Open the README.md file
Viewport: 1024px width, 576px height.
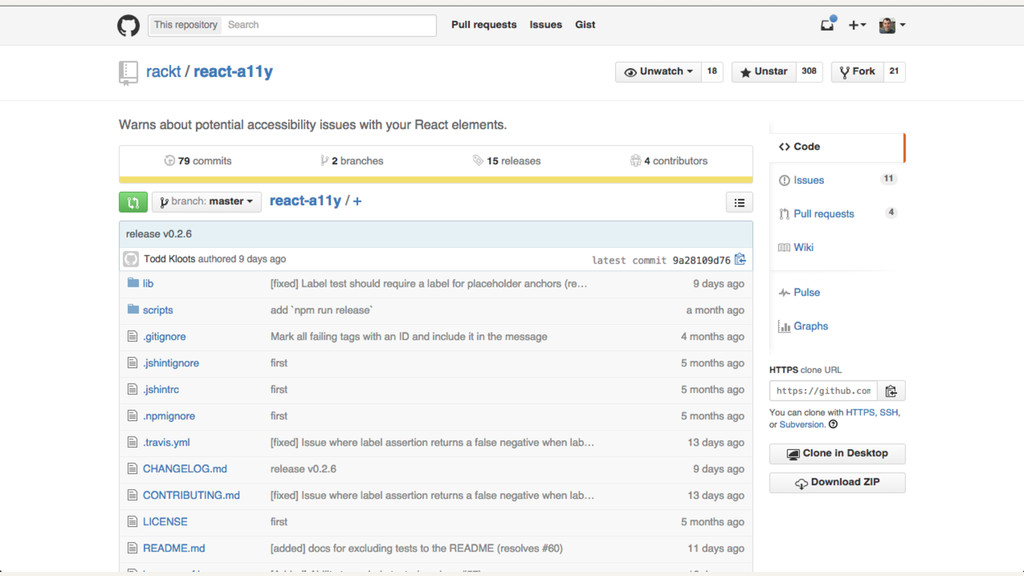pos(174,548)
